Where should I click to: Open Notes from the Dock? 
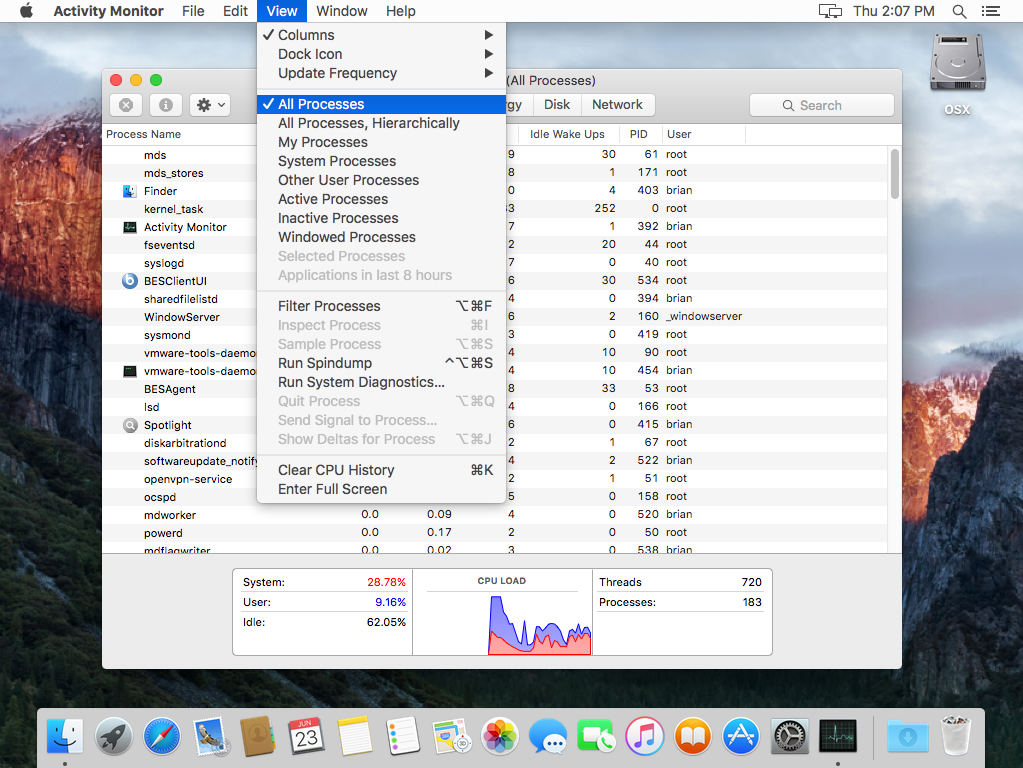354,736
